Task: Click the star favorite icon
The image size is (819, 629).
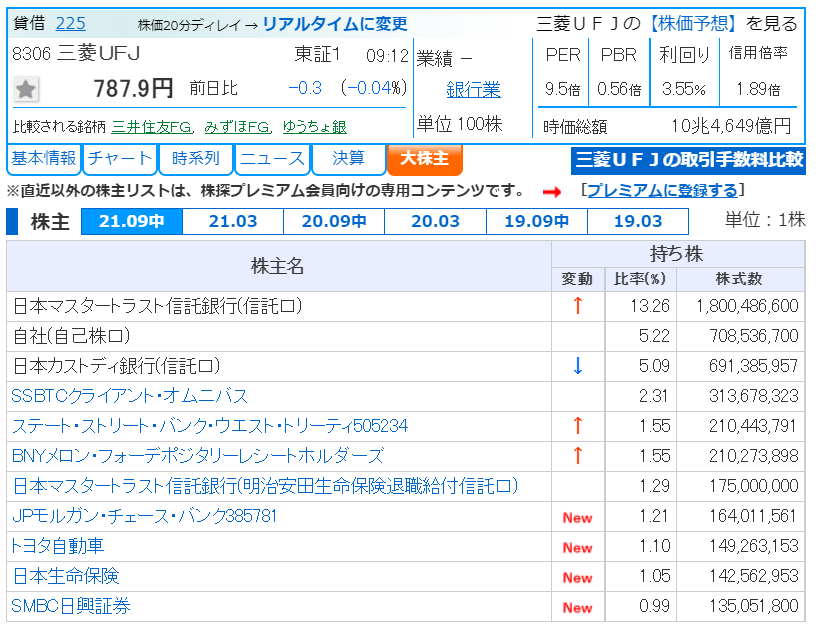Action: [26, 89]
